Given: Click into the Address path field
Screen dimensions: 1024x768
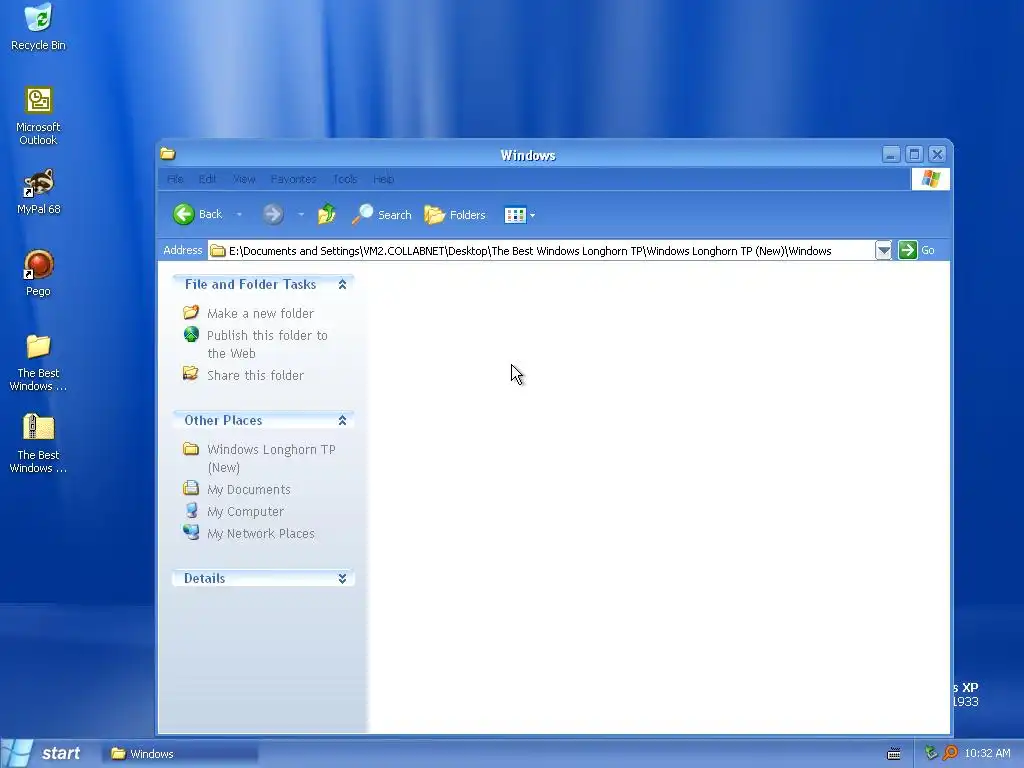Looking at the screenshot, I should pos(541,251).
